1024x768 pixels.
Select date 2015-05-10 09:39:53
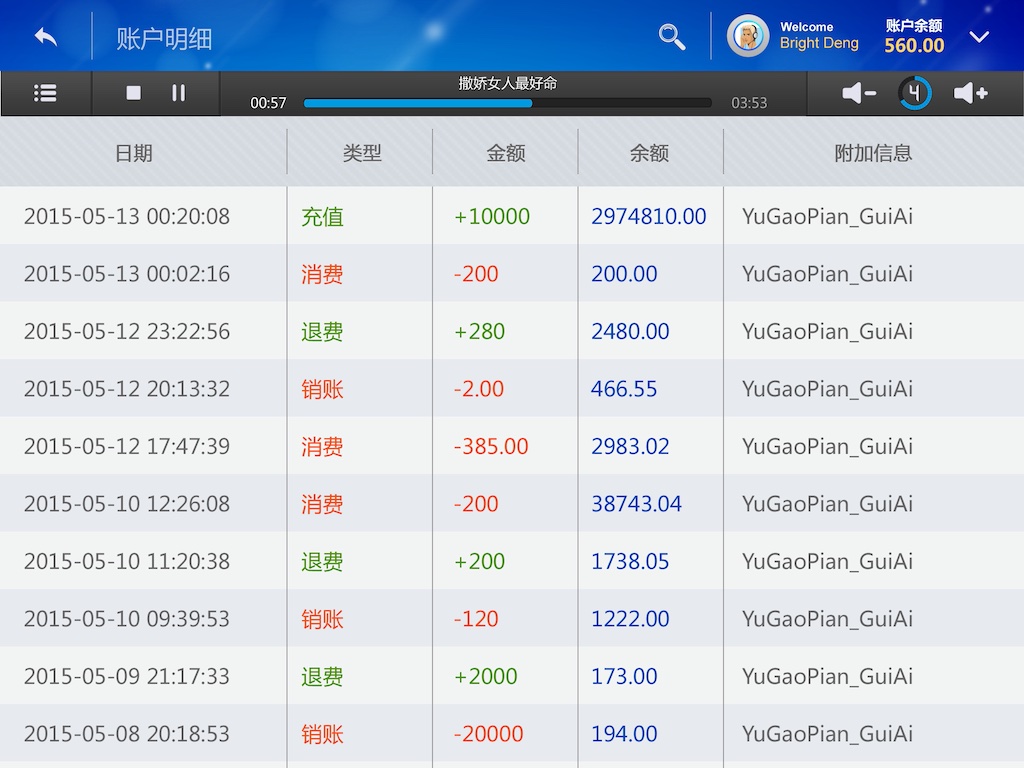pos(127,618)
